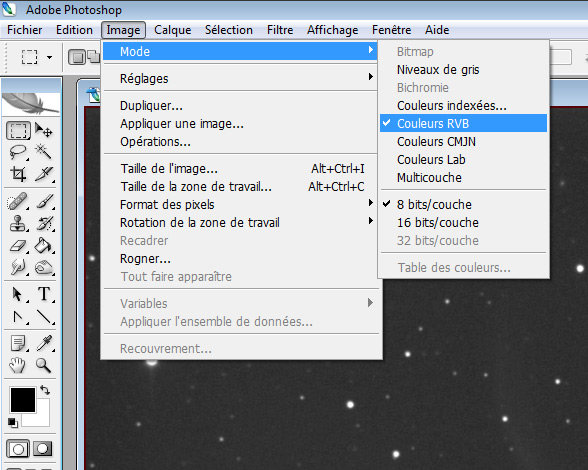The image size is (588, 470).
Task: Select the Paint Bucket tool
Action: tap(44, 246)
